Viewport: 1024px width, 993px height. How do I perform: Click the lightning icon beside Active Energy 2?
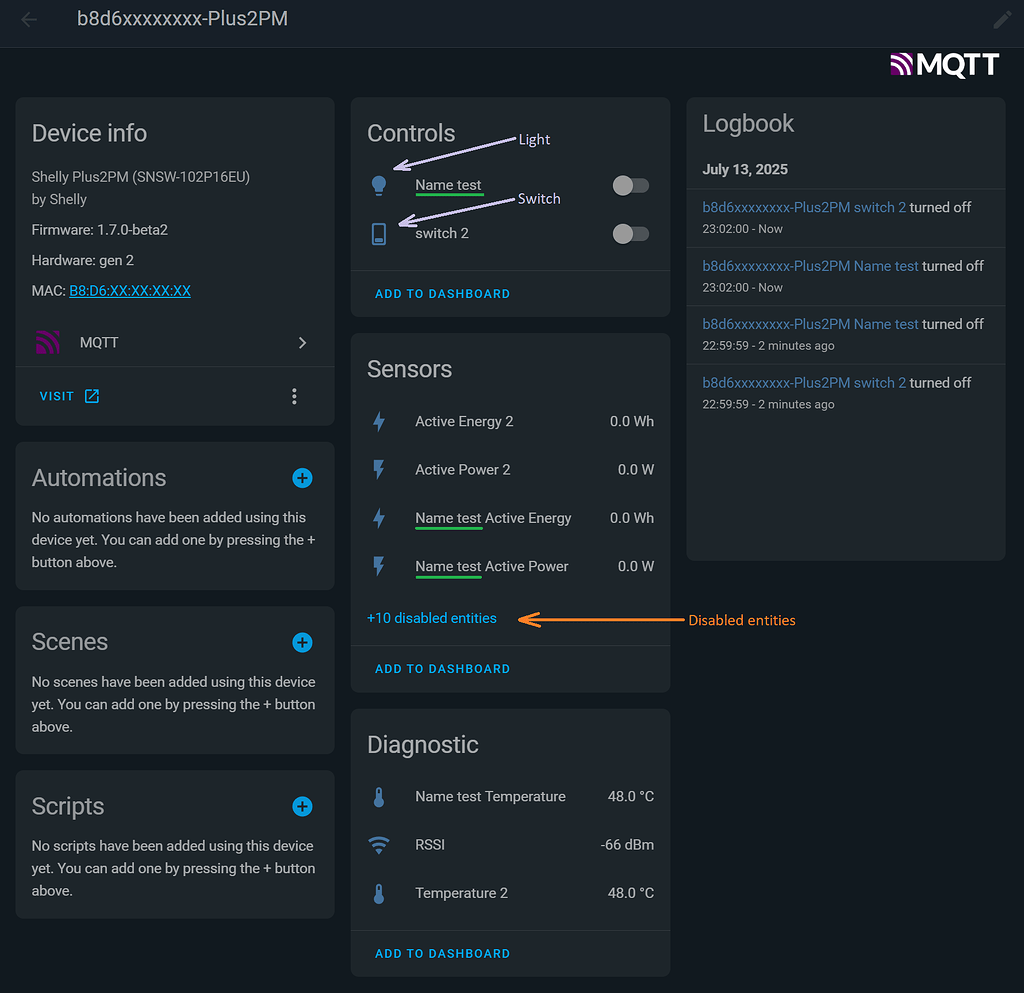coord(380,421)
